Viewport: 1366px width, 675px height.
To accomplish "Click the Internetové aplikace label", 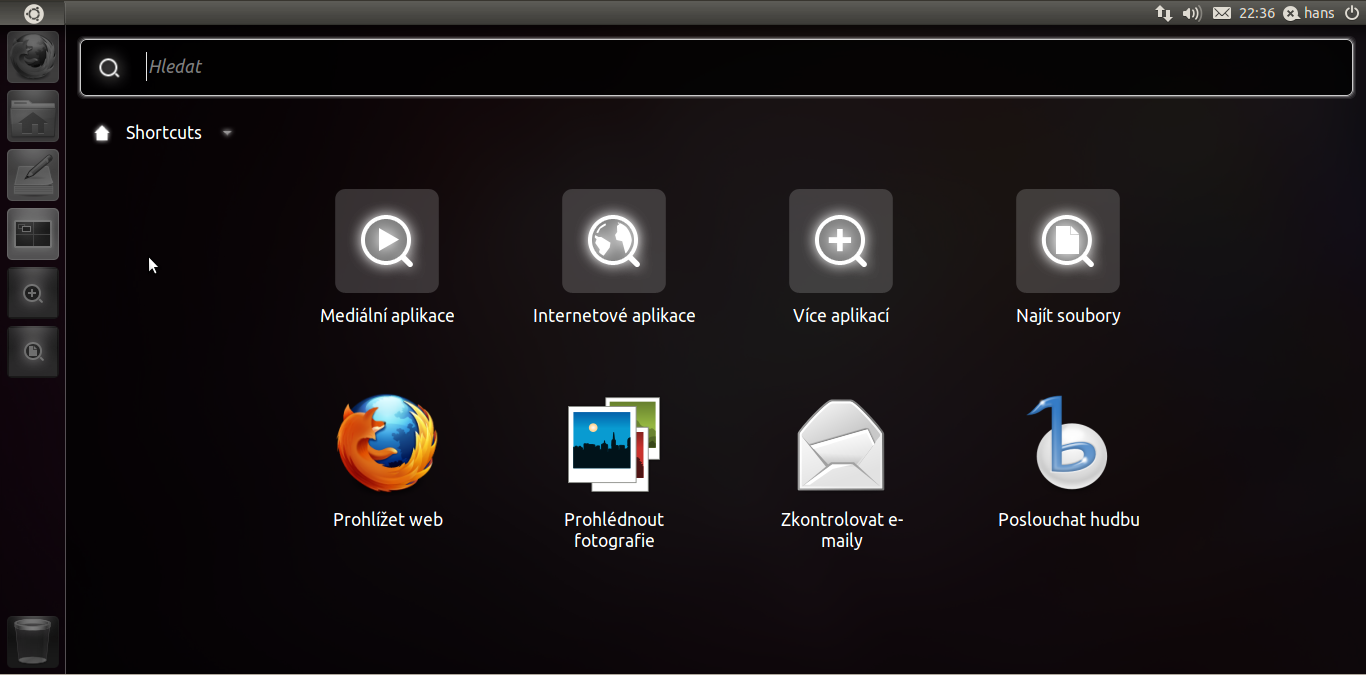I will point(614,316).
